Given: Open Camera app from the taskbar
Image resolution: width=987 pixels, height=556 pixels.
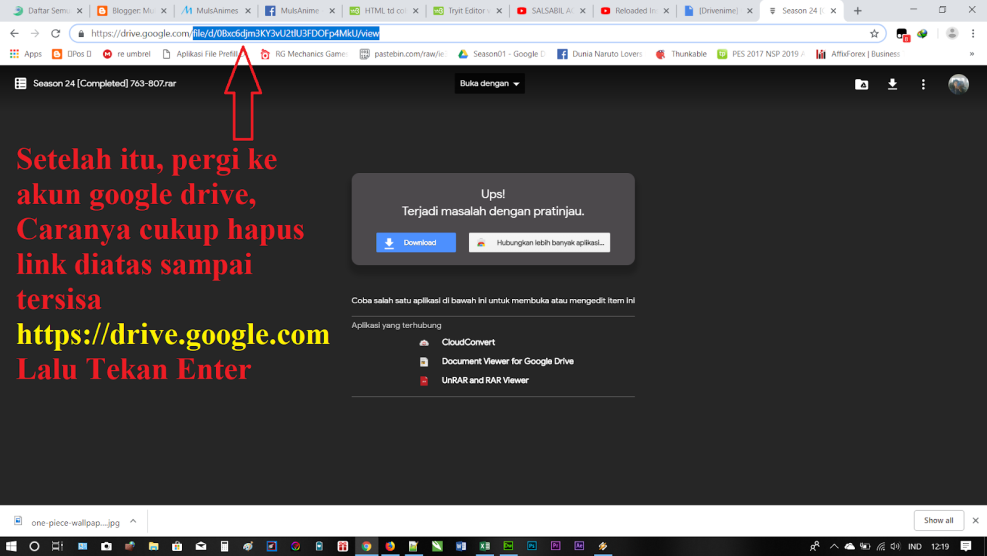Looking at the screenshot, I should (106, 546).
